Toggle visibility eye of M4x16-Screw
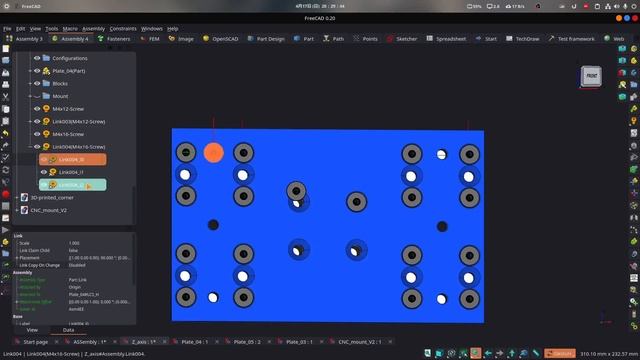 pyautogui.click(x=37, y=134)
